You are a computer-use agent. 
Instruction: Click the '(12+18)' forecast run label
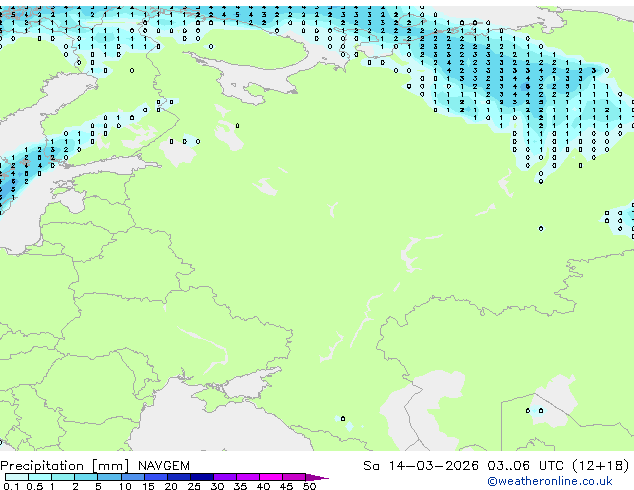(601, 466)
